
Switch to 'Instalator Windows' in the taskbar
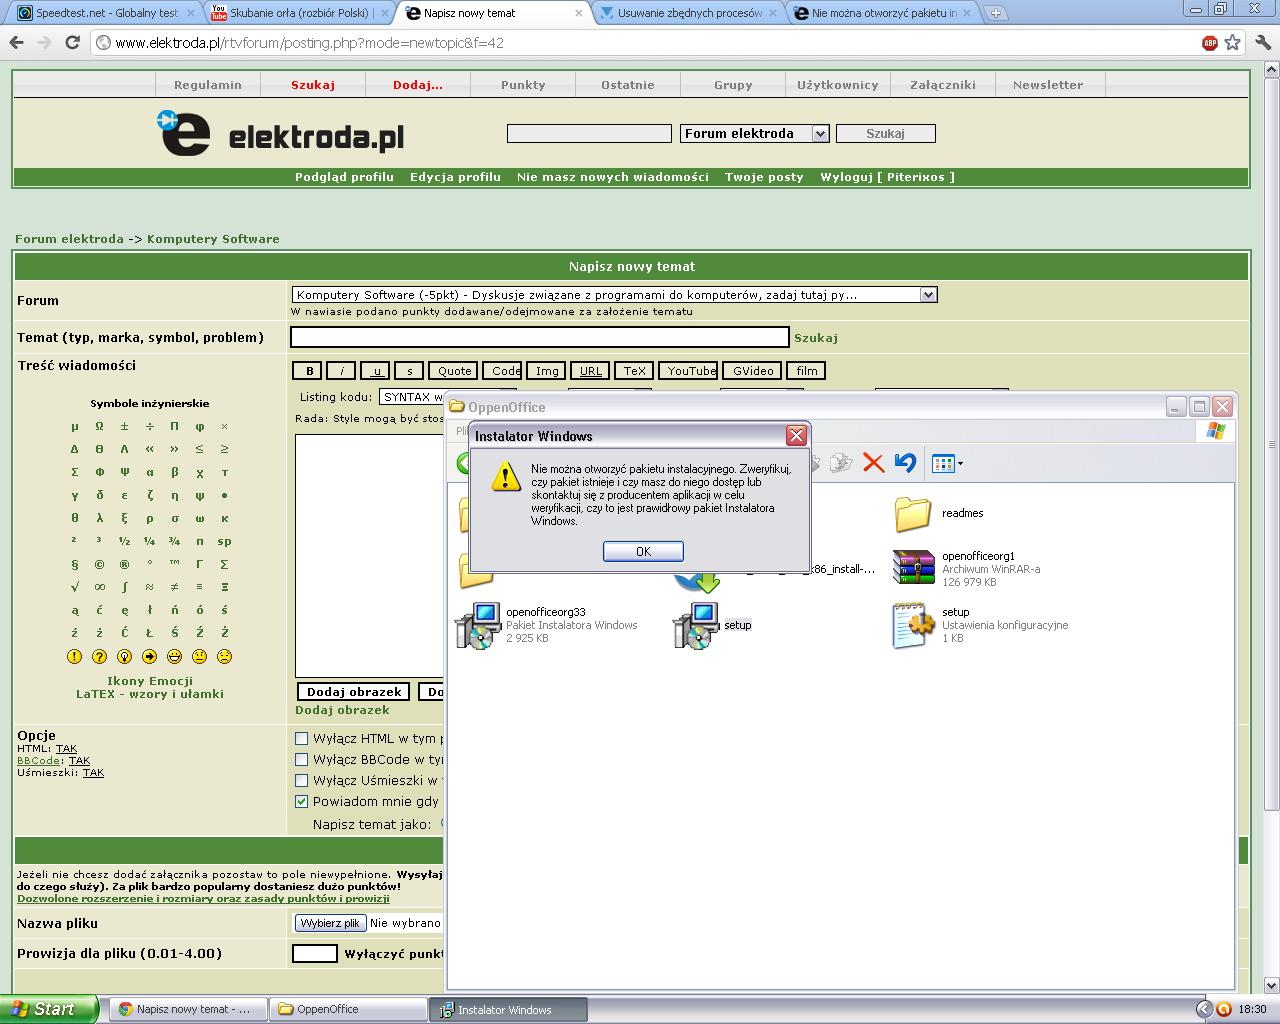pos(509,1009)
